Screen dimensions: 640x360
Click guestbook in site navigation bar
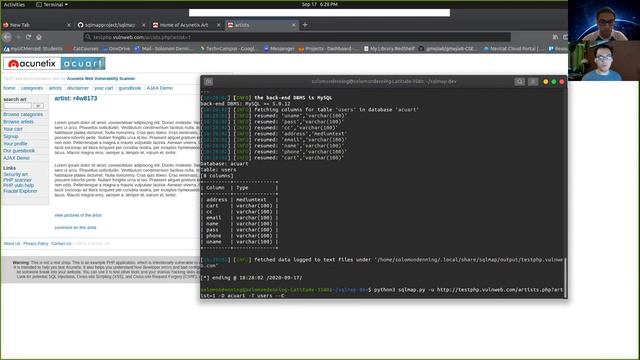[x=129, y=88]
